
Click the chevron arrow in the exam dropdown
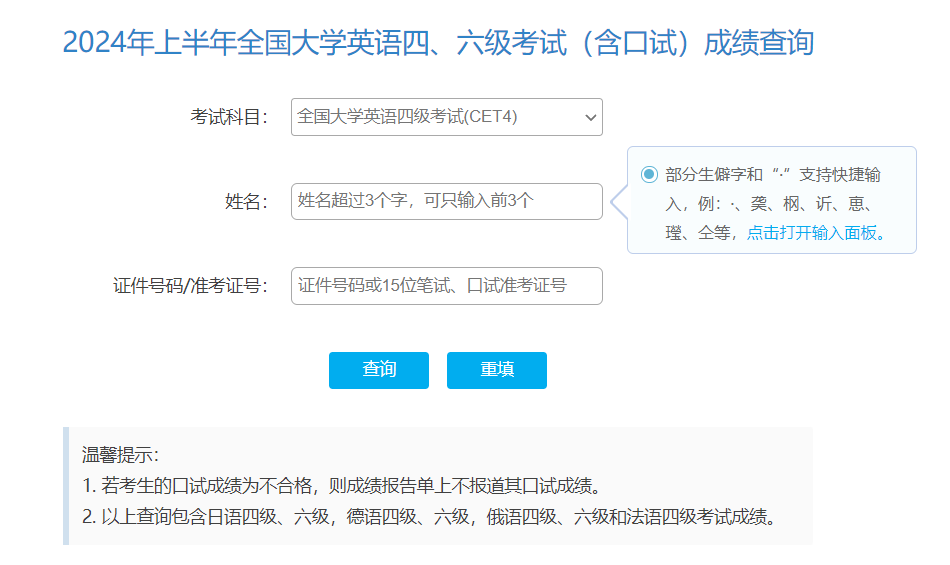(x=589, y=118)
